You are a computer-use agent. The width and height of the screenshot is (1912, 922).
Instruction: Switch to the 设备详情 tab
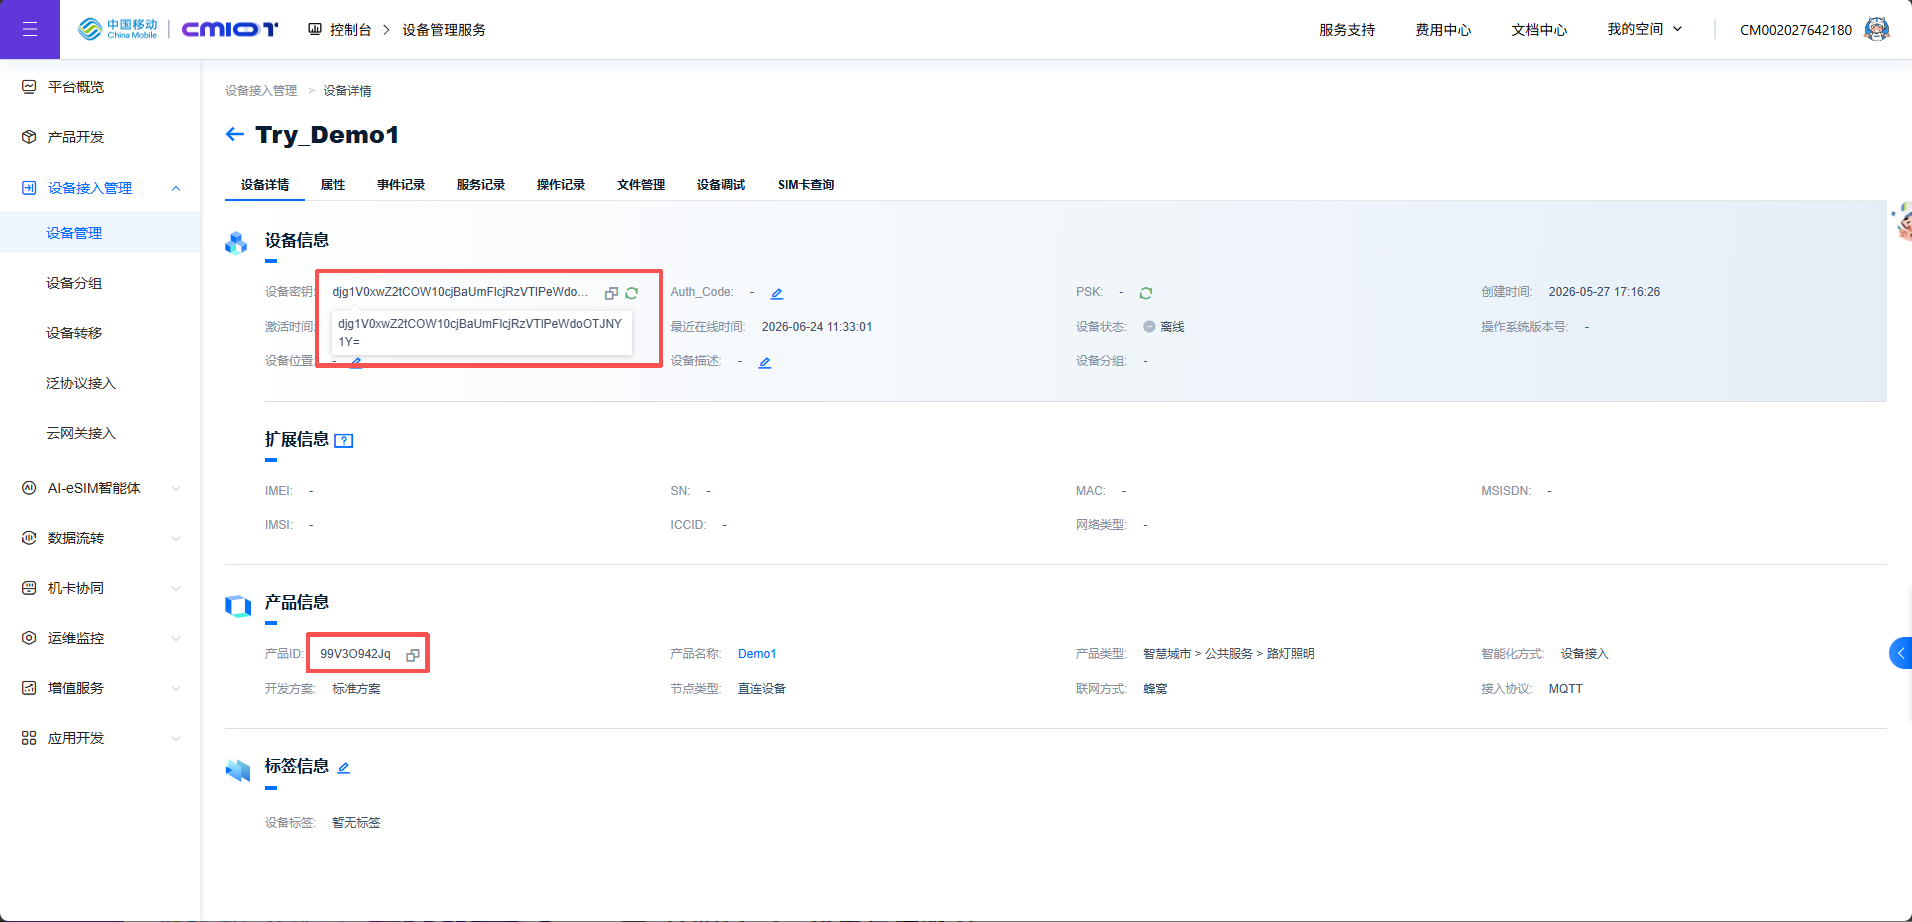[x=265, y=185]
